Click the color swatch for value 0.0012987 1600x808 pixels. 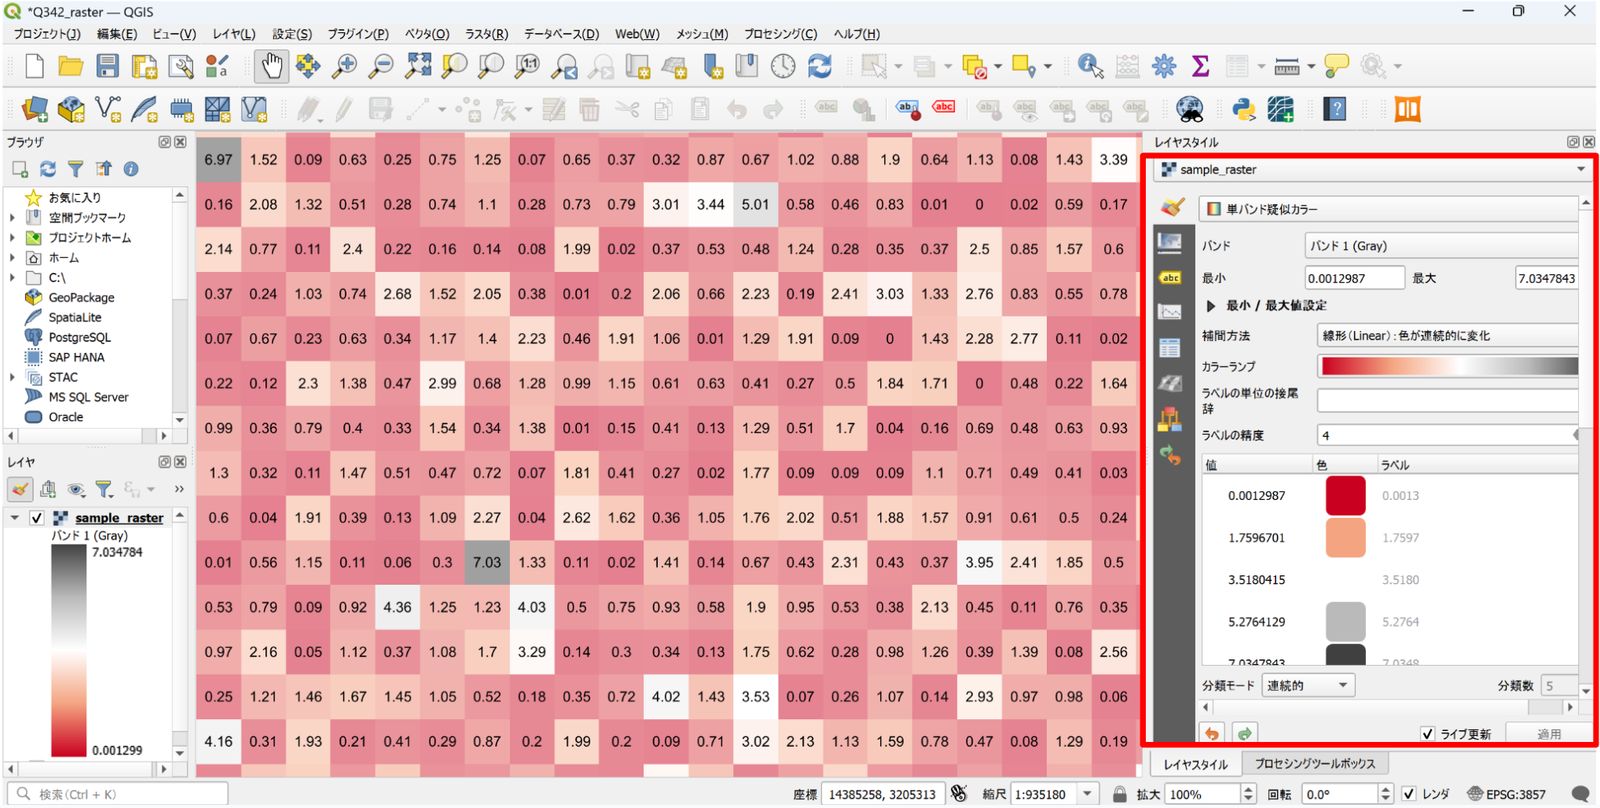click(x=1345, y=496)
